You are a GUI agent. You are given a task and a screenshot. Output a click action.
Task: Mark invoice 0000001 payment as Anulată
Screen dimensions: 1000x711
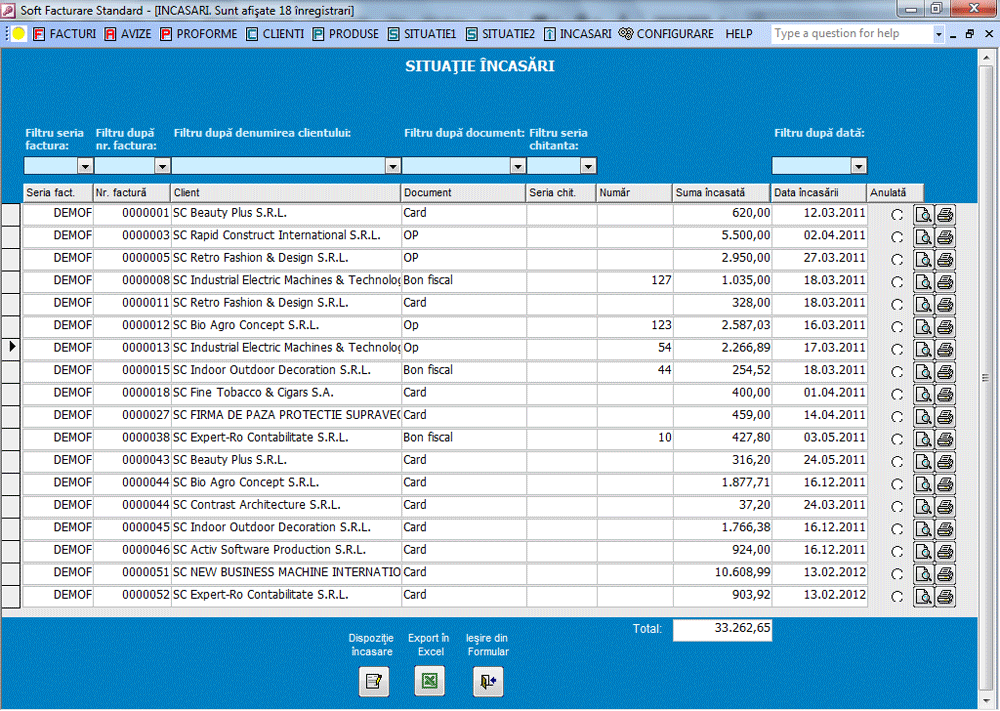(x=897, y=215)
